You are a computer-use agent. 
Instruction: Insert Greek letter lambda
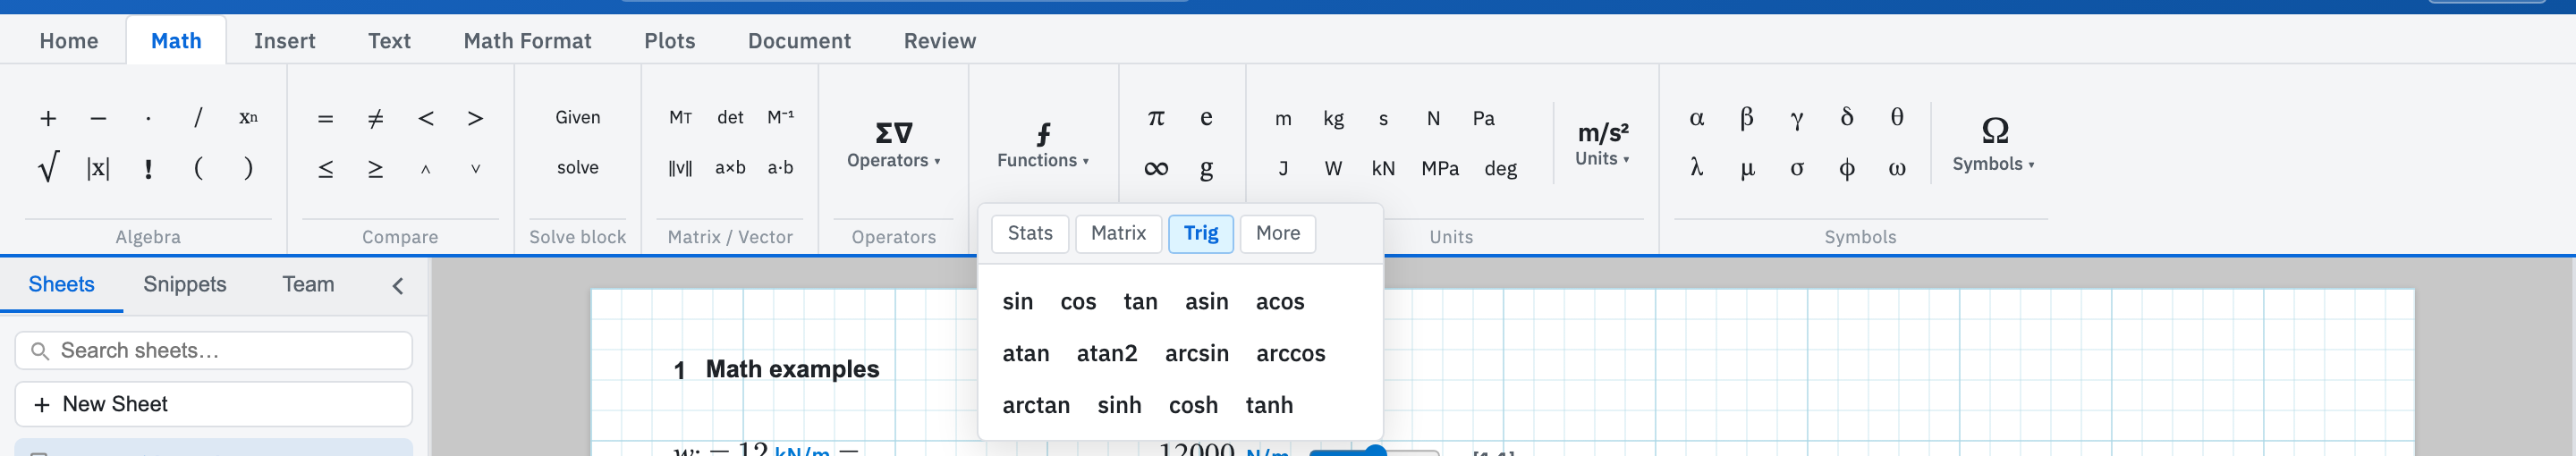(x=1697, y=168)
